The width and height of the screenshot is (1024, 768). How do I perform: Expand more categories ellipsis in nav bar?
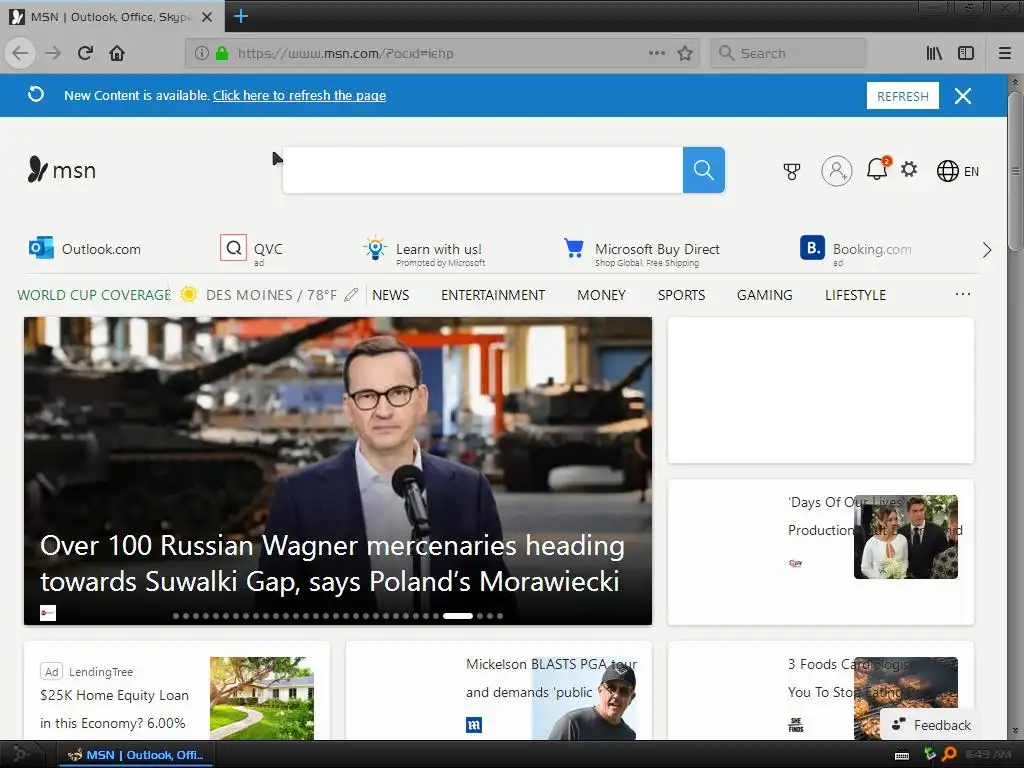point(963,294)
